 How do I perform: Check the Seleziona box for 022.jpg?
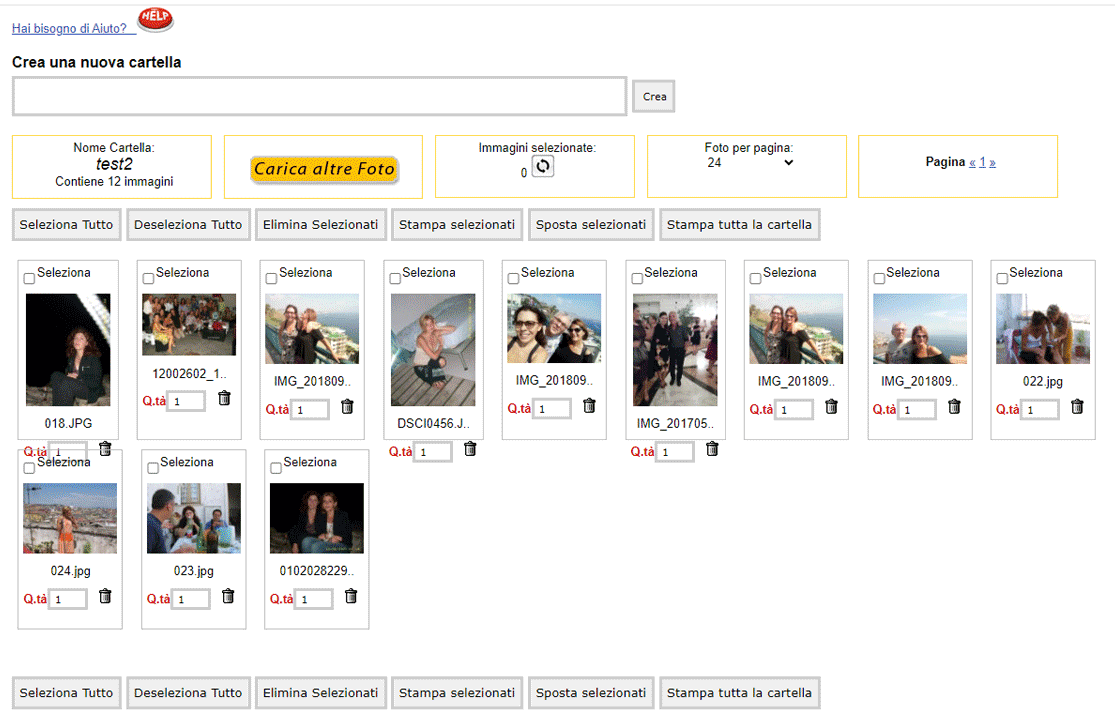[x=1002, y=279]
